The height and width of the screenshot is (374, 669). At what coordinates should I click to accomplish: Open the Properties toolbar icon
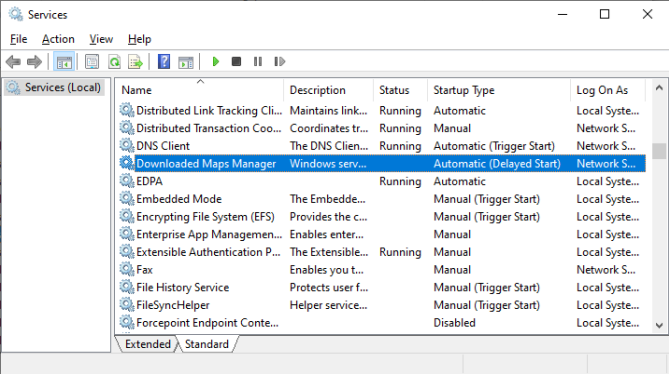pos(92,62)
